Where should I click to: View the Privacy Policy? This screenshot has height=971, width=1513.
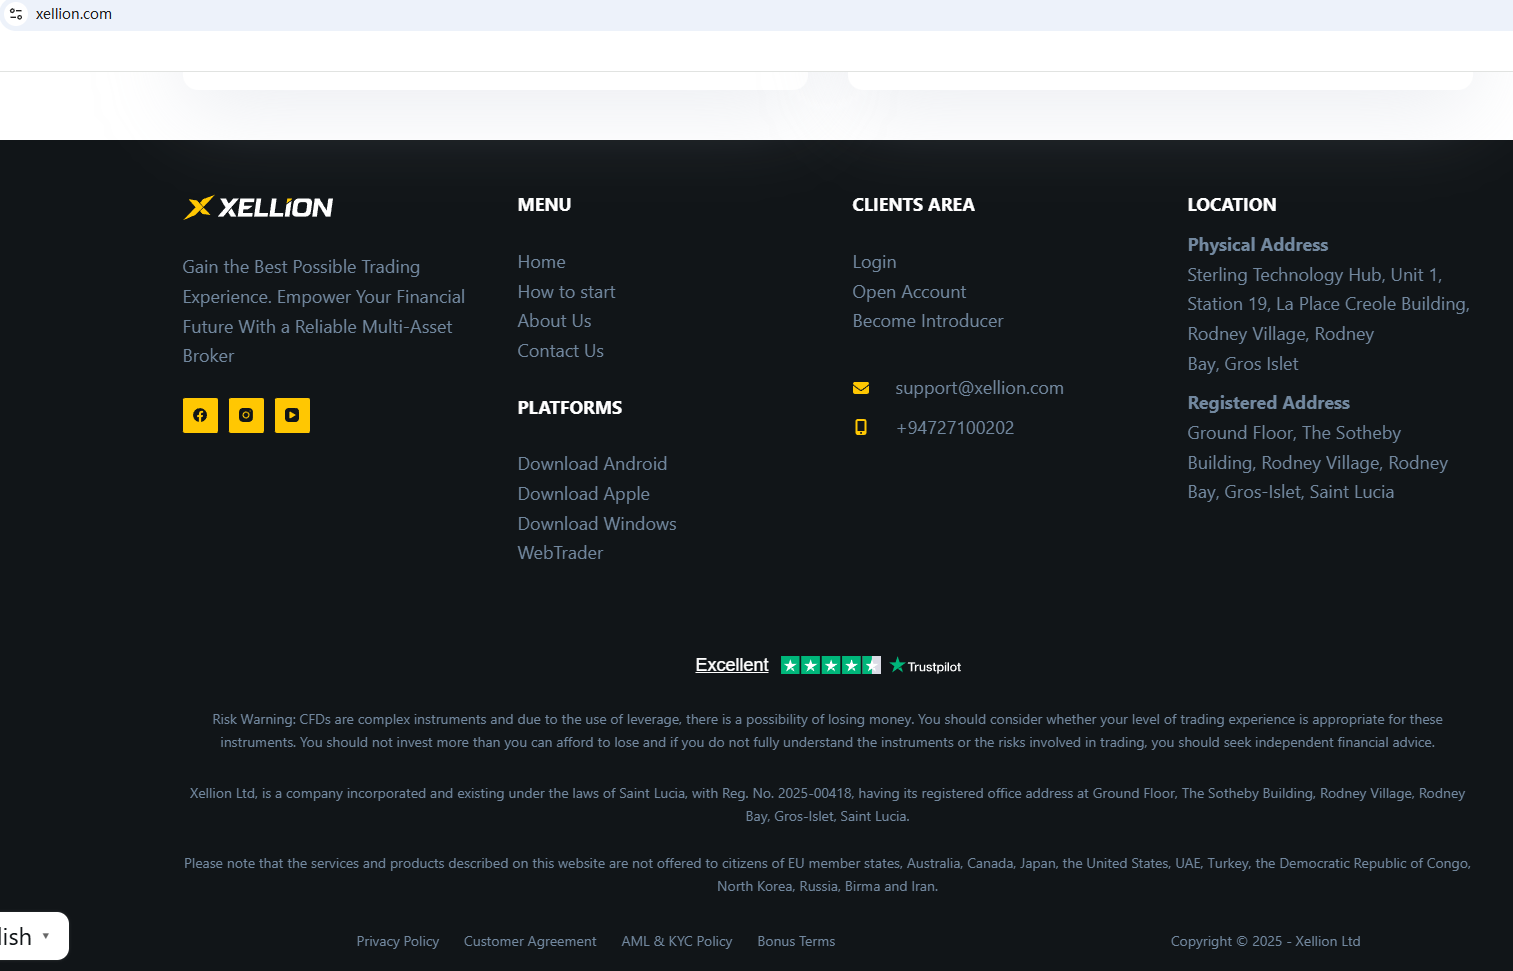point(398,941)
